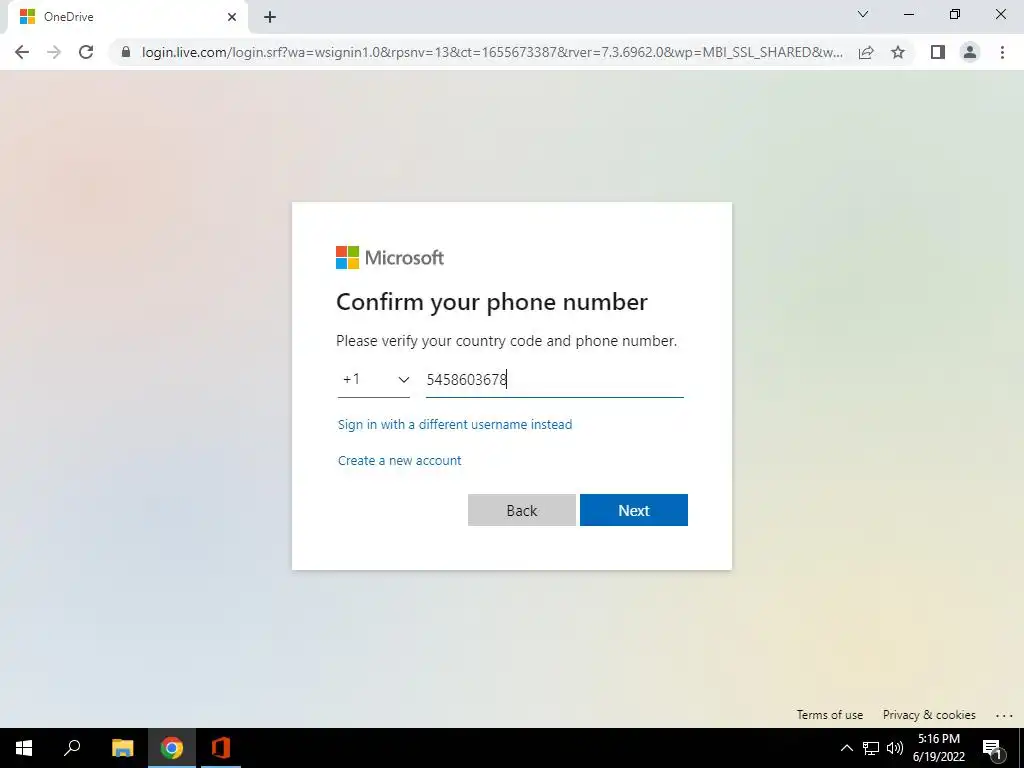Open Windows taskbar search
This screenshot has width=1024, height=768.
[x=72, y=748]
